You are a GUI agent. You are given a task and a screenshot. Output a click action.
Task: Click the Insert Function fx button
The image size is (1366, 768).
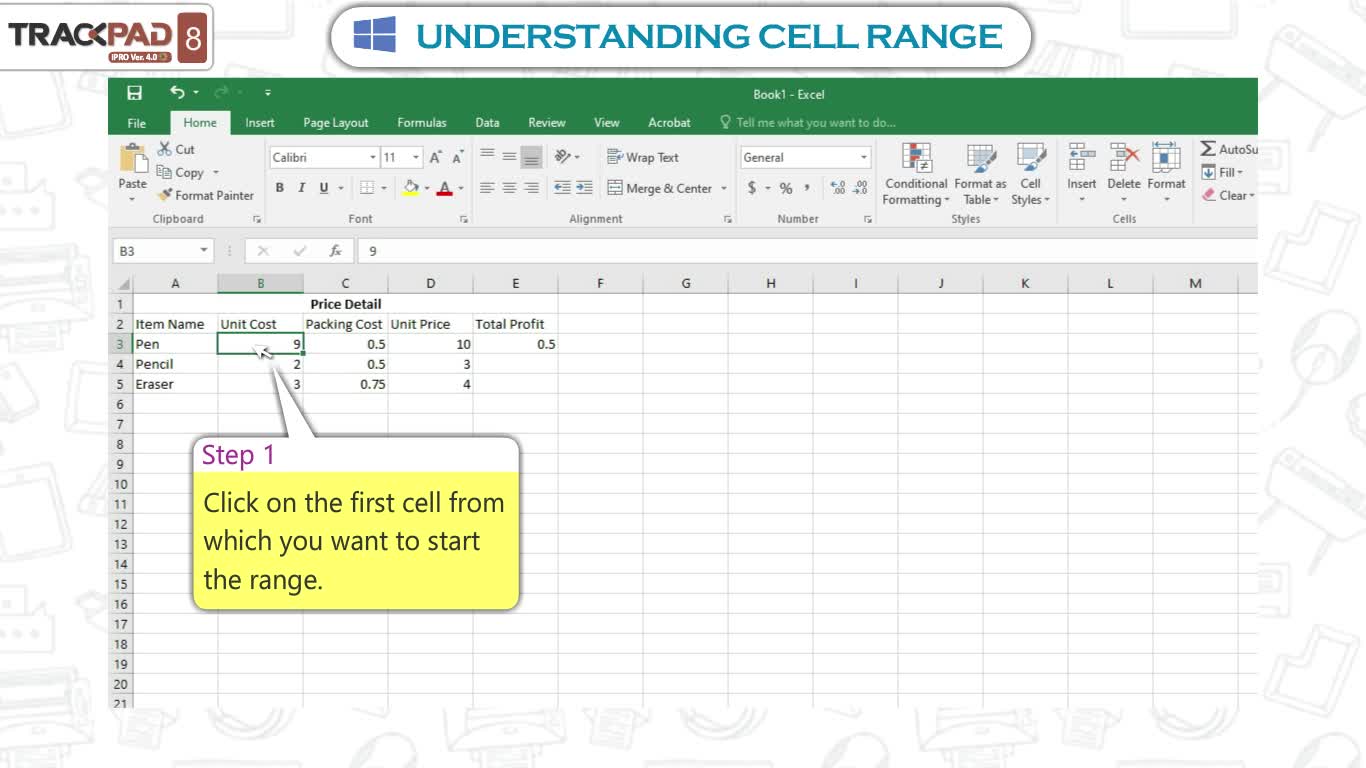[336, 251]
